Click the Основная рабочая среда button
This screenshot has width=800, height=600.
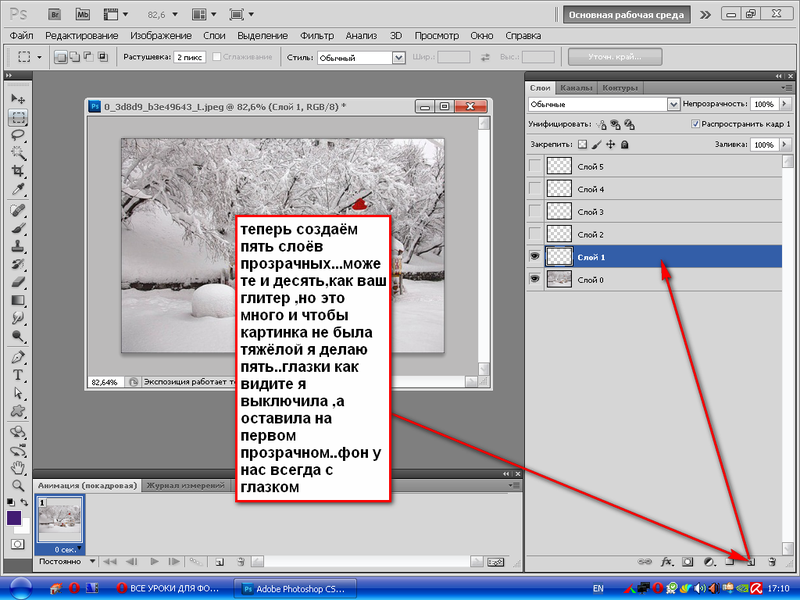[627, 15]
